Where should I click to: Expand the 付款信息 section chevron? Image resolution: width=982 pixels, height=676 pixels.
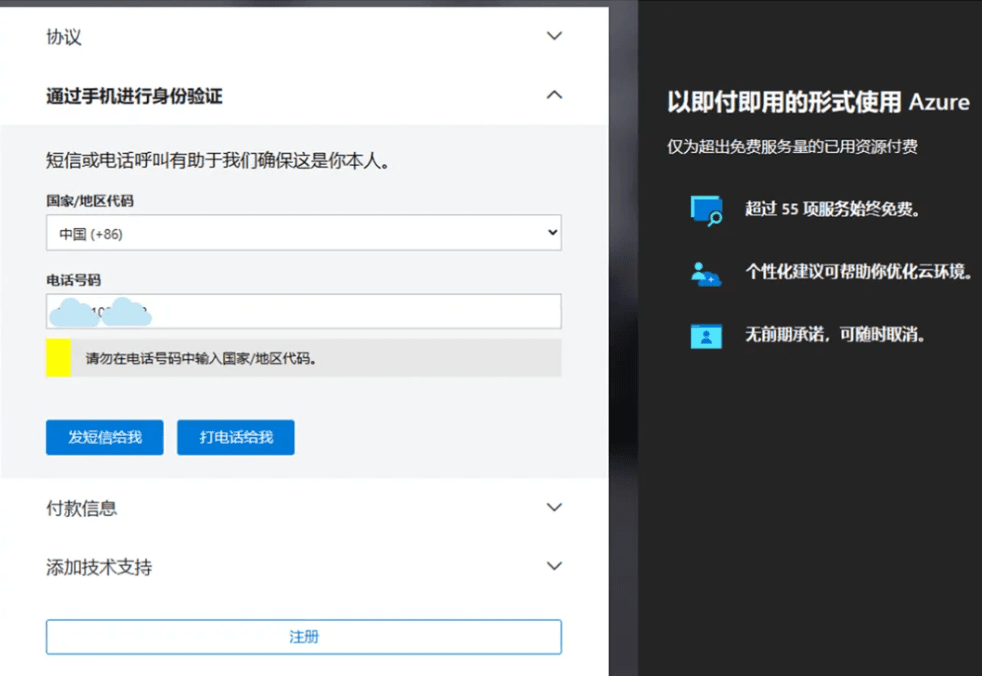click(554, 507)
